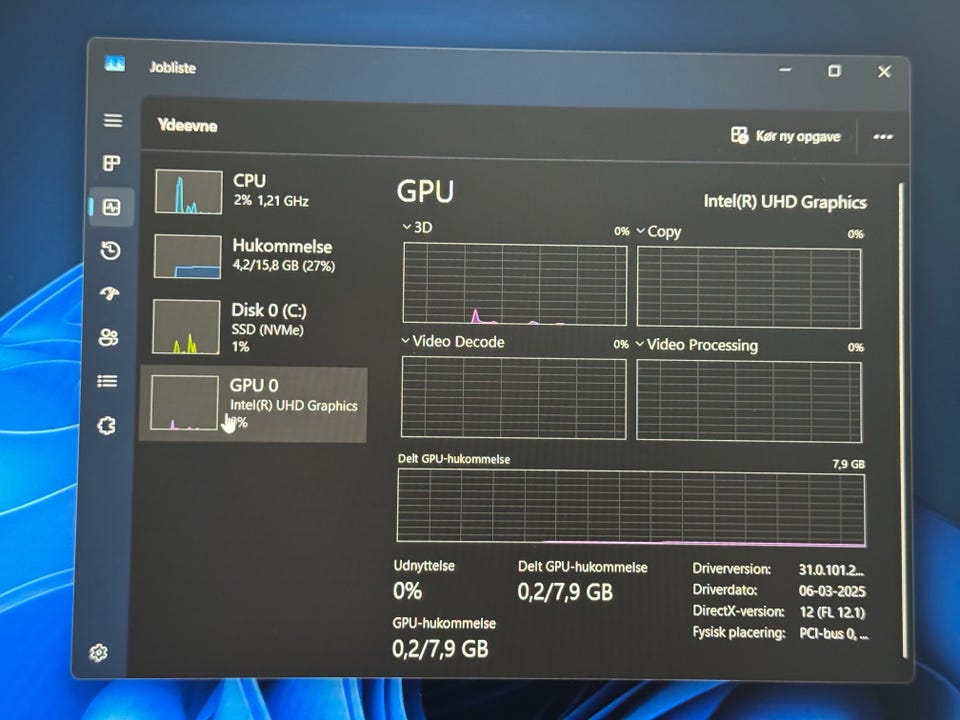Select the CPU performance entry
This screenshot has width=960, height=720.
coord(256,192)
